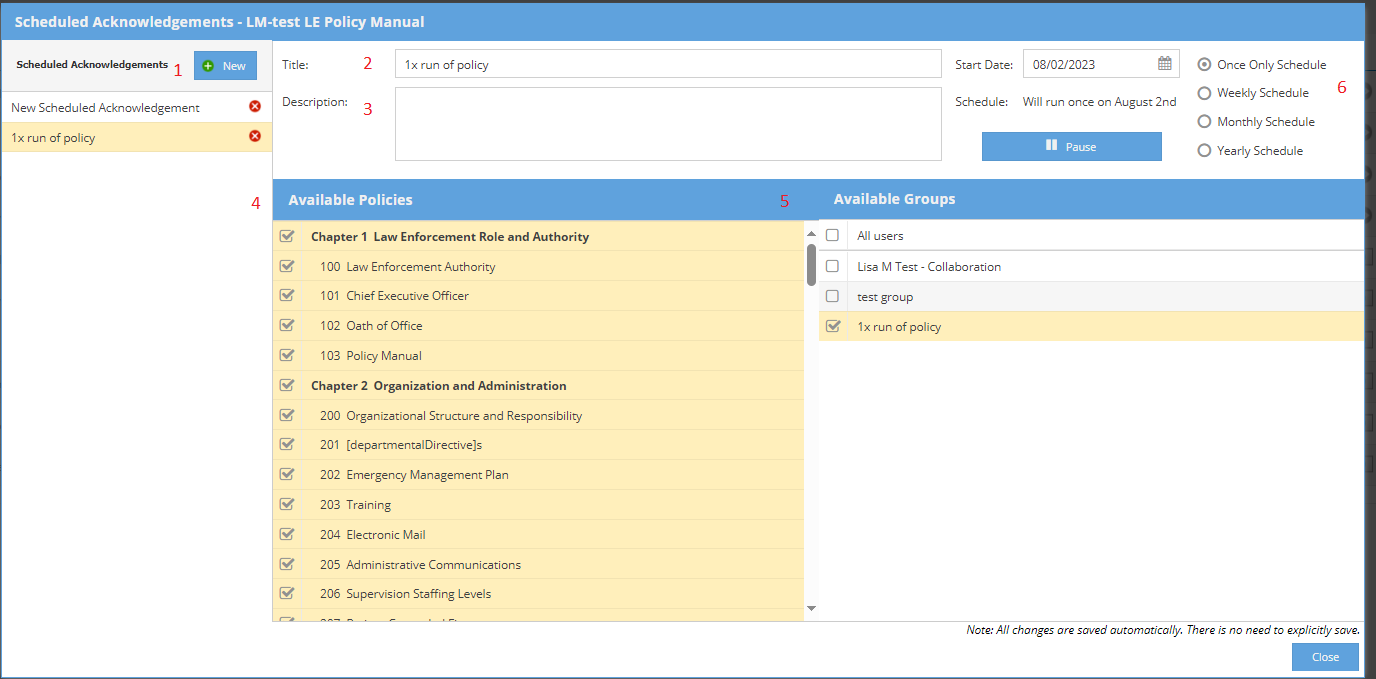Image resolution: width=1376 pixels, height=679 pixels.
Task: Click the Available Policies header
Action: pyautogui.click(x=350, y=200)
